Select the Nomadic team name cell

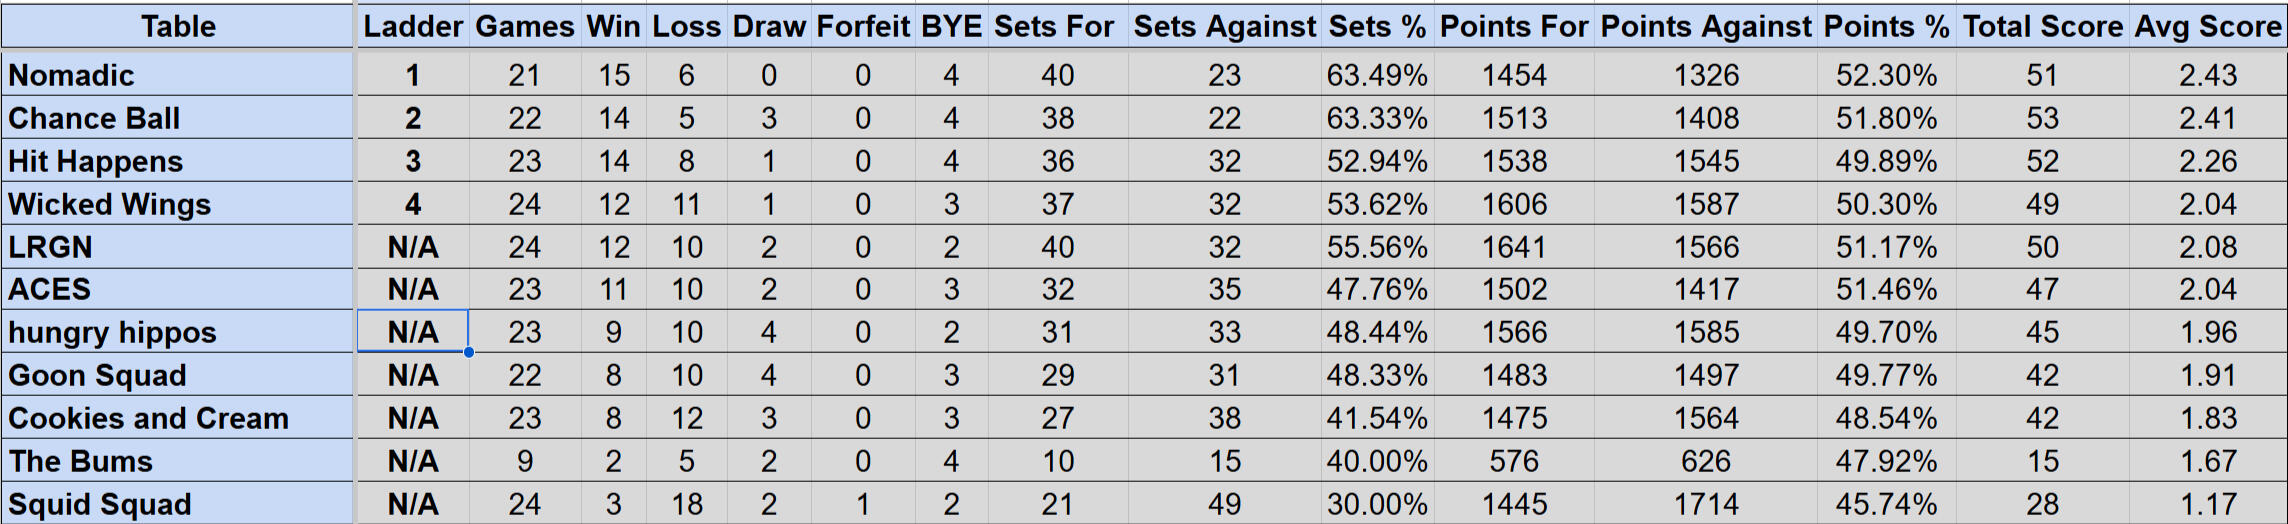click(178, 75)
